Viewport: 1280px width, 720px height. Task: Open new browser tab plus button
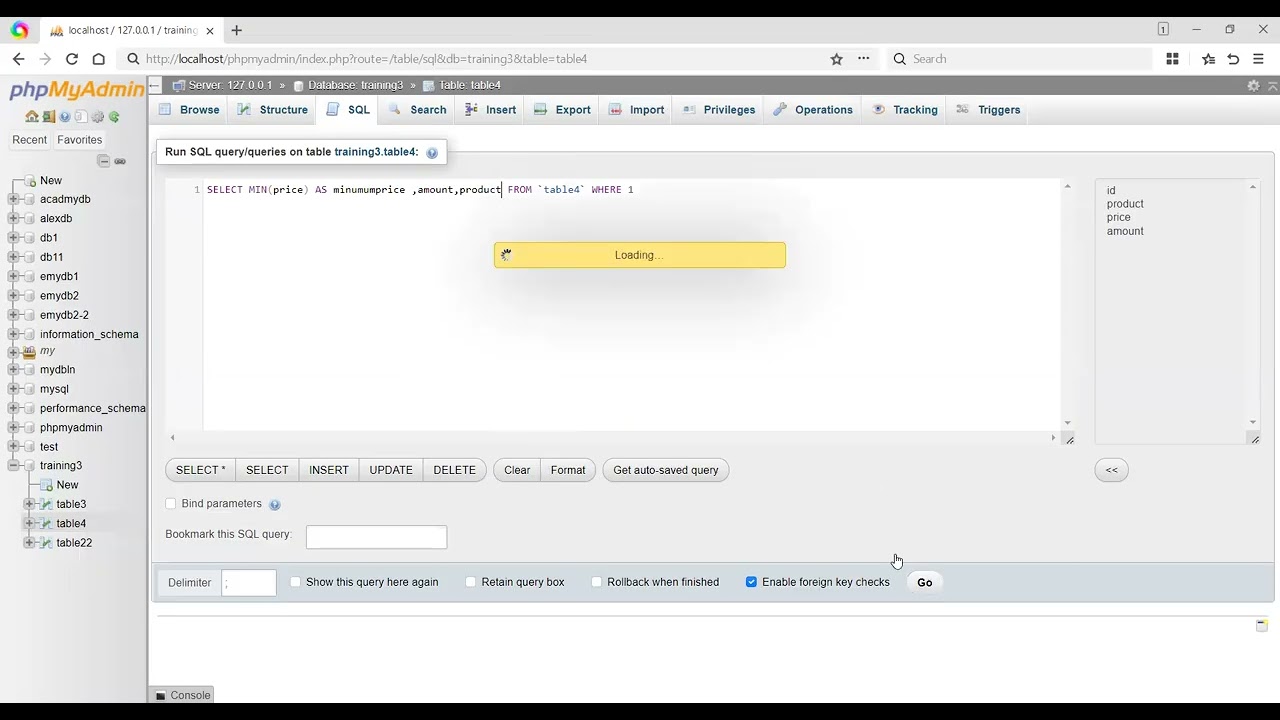(236, 30)
